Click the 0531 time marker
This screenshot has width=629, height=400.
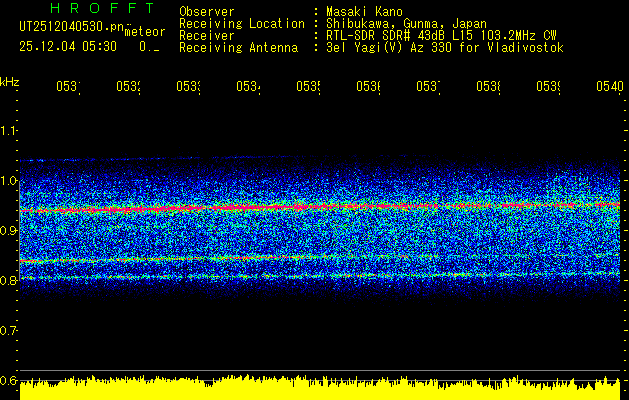click(x=68, y=86)
